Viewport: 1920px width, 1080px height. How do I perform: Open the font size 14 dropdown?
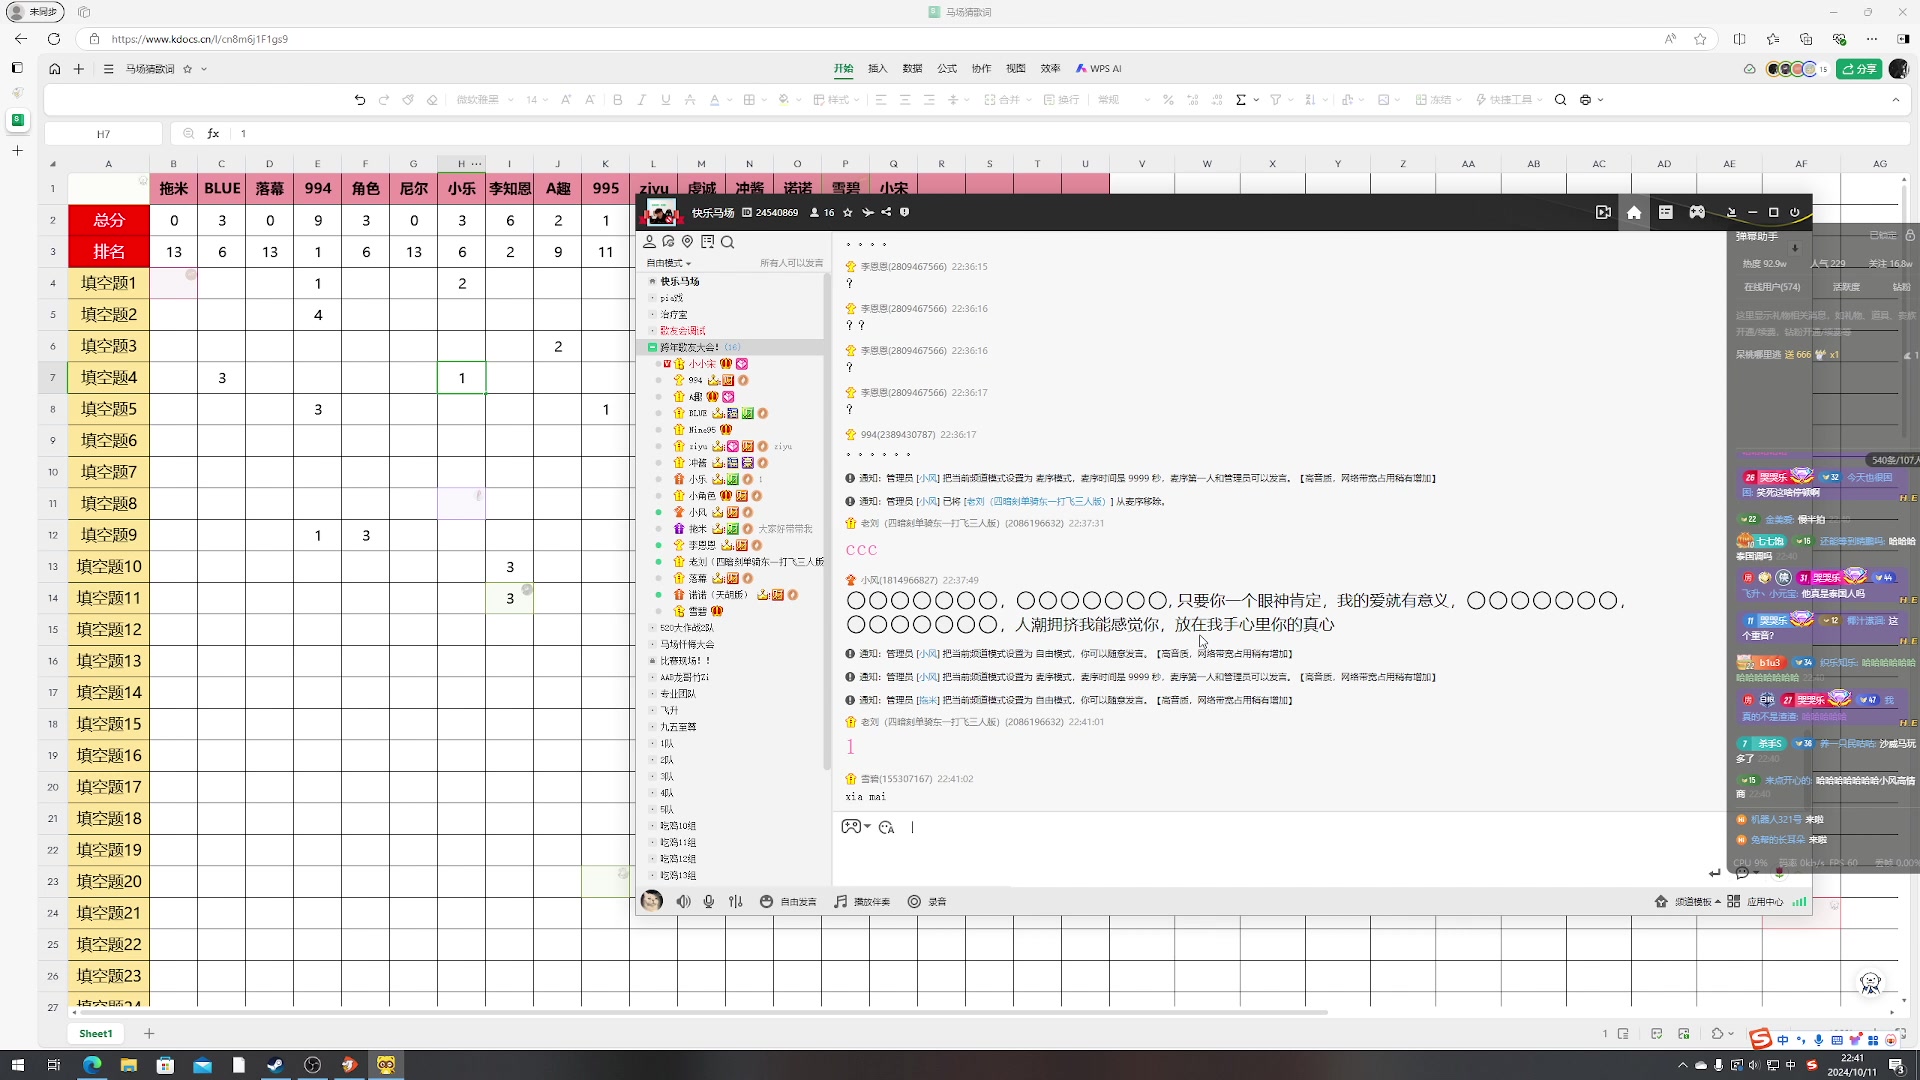click(x=537, y=100)
